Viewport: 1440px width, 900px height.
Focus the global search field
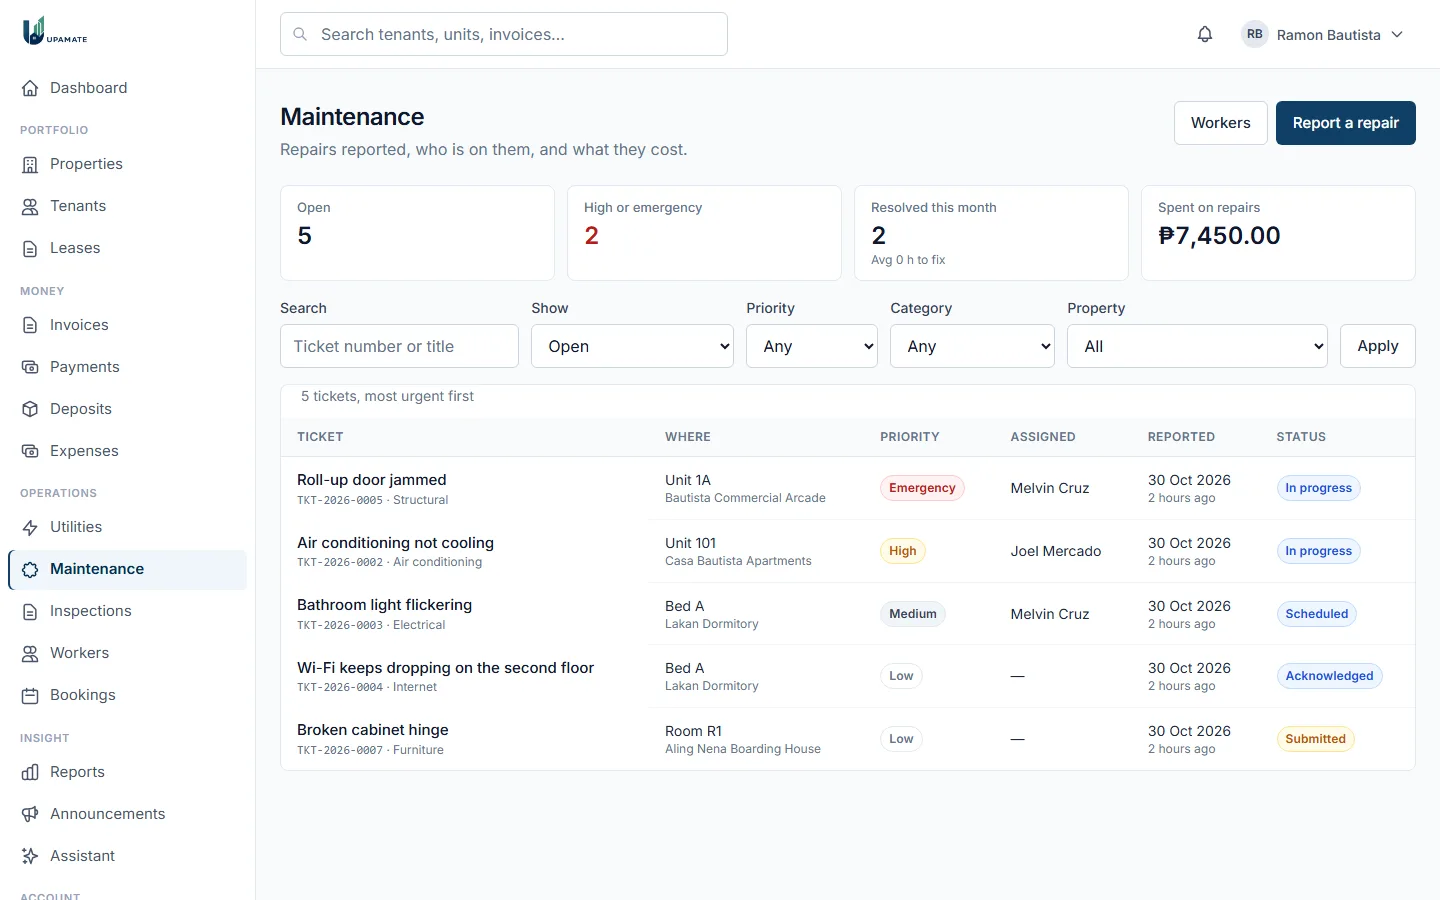pos(504,34)
